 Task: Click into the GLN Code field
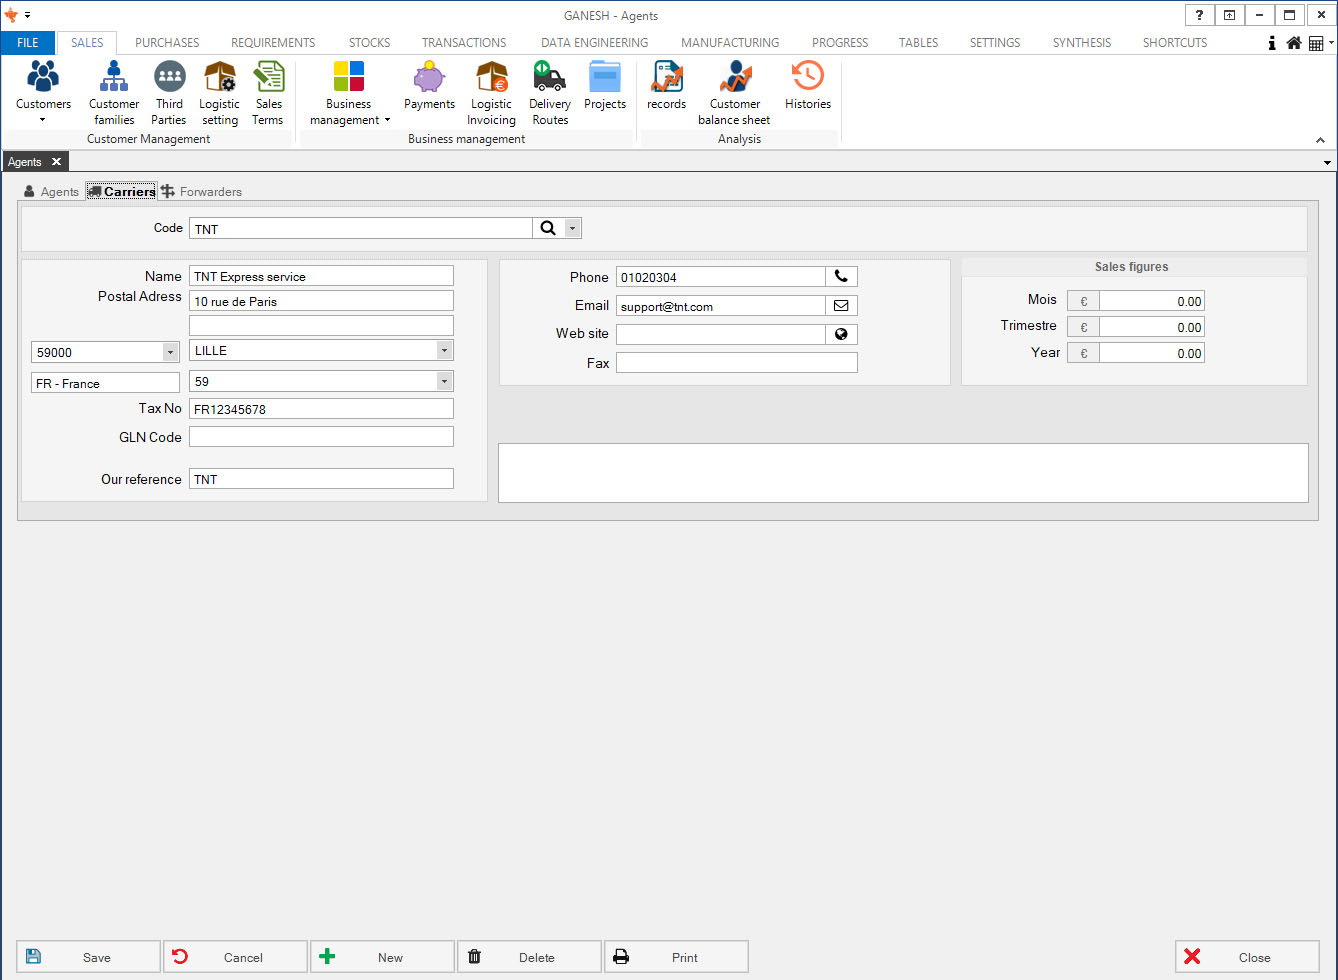click(x=321, y=437)
